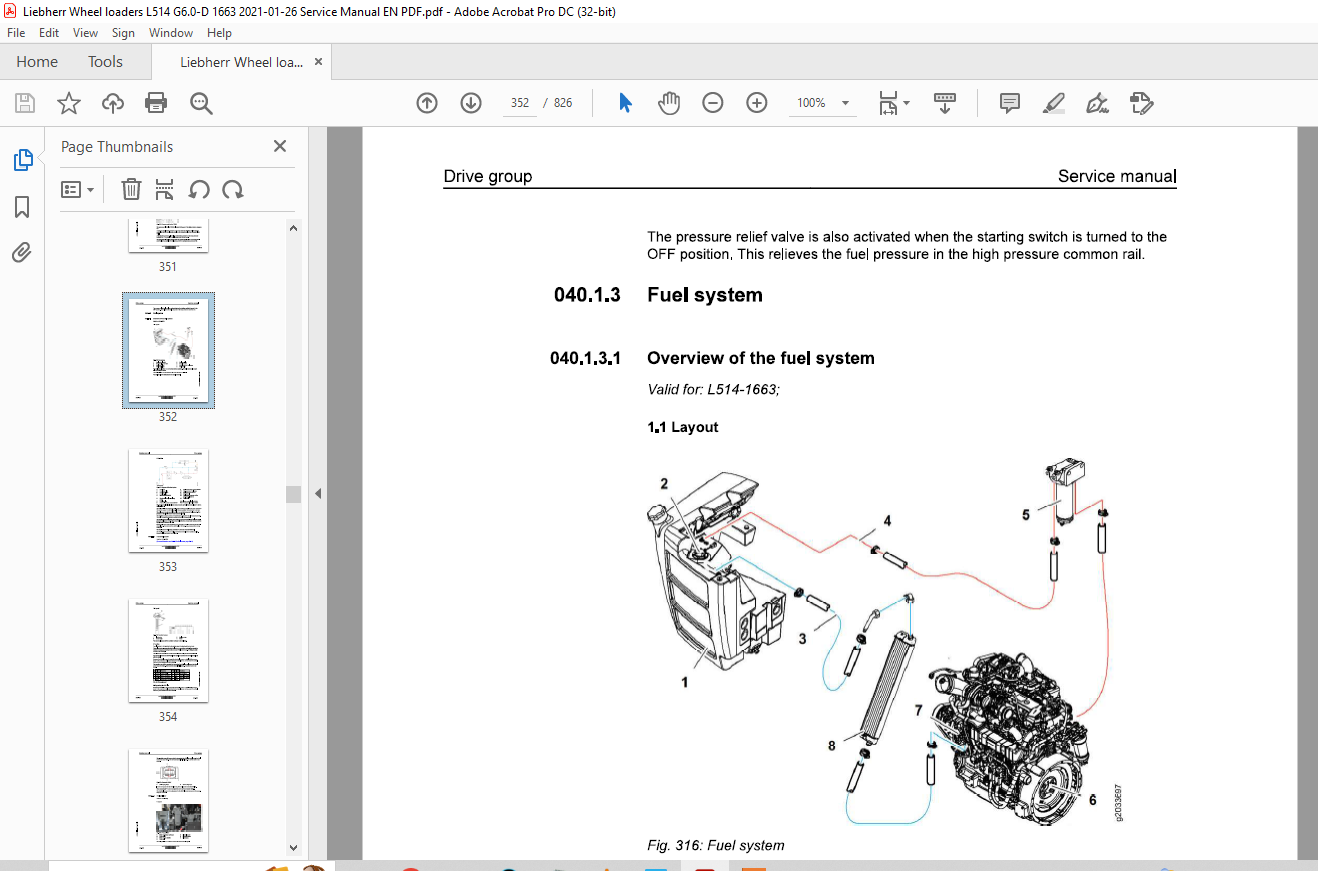
Task: Click the stamp and share tool icon
Action: [1142, 103]
